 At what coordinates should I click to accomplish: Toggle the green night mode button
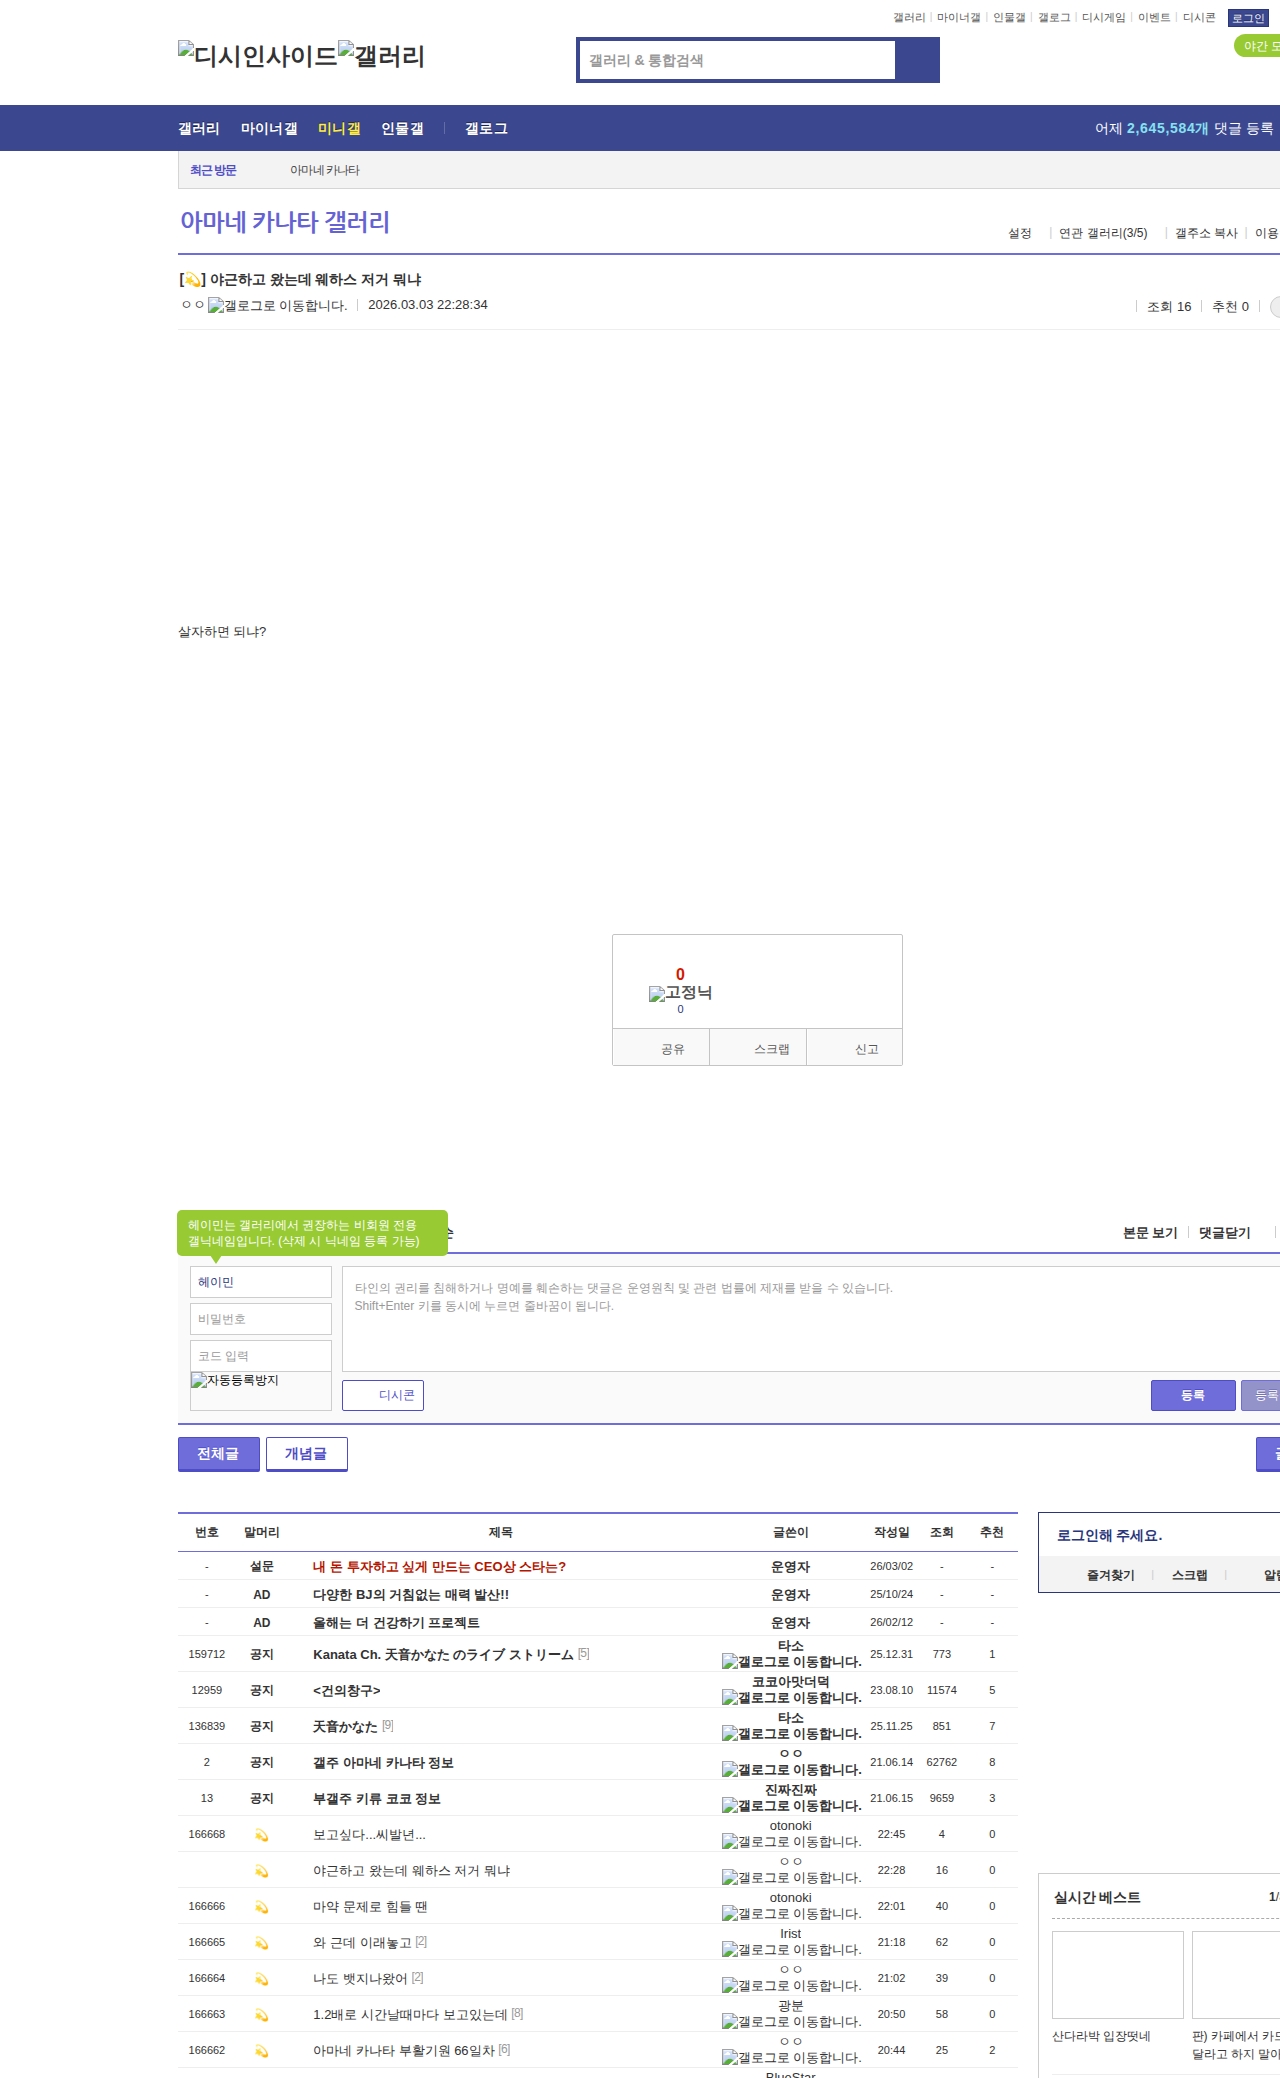point(1258,46)
